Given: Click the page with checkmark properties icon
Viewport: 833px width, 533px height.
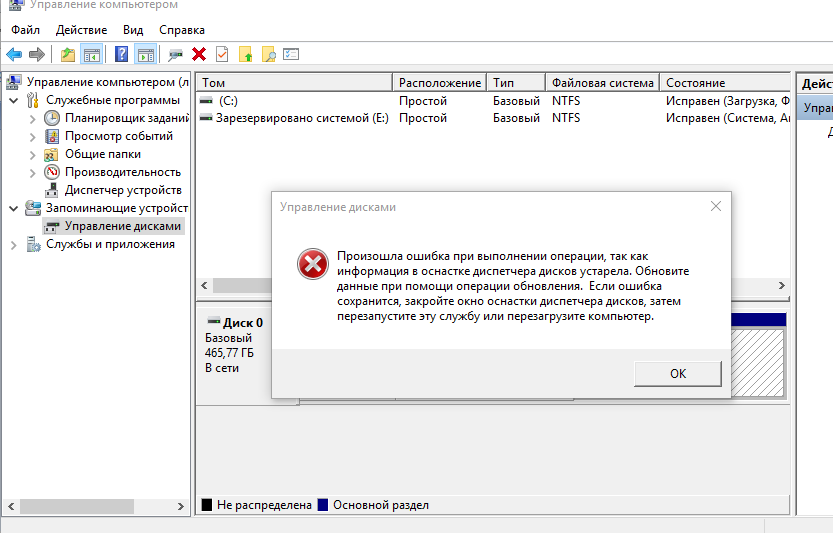Looking at the screenshot, I should point(222,54).
